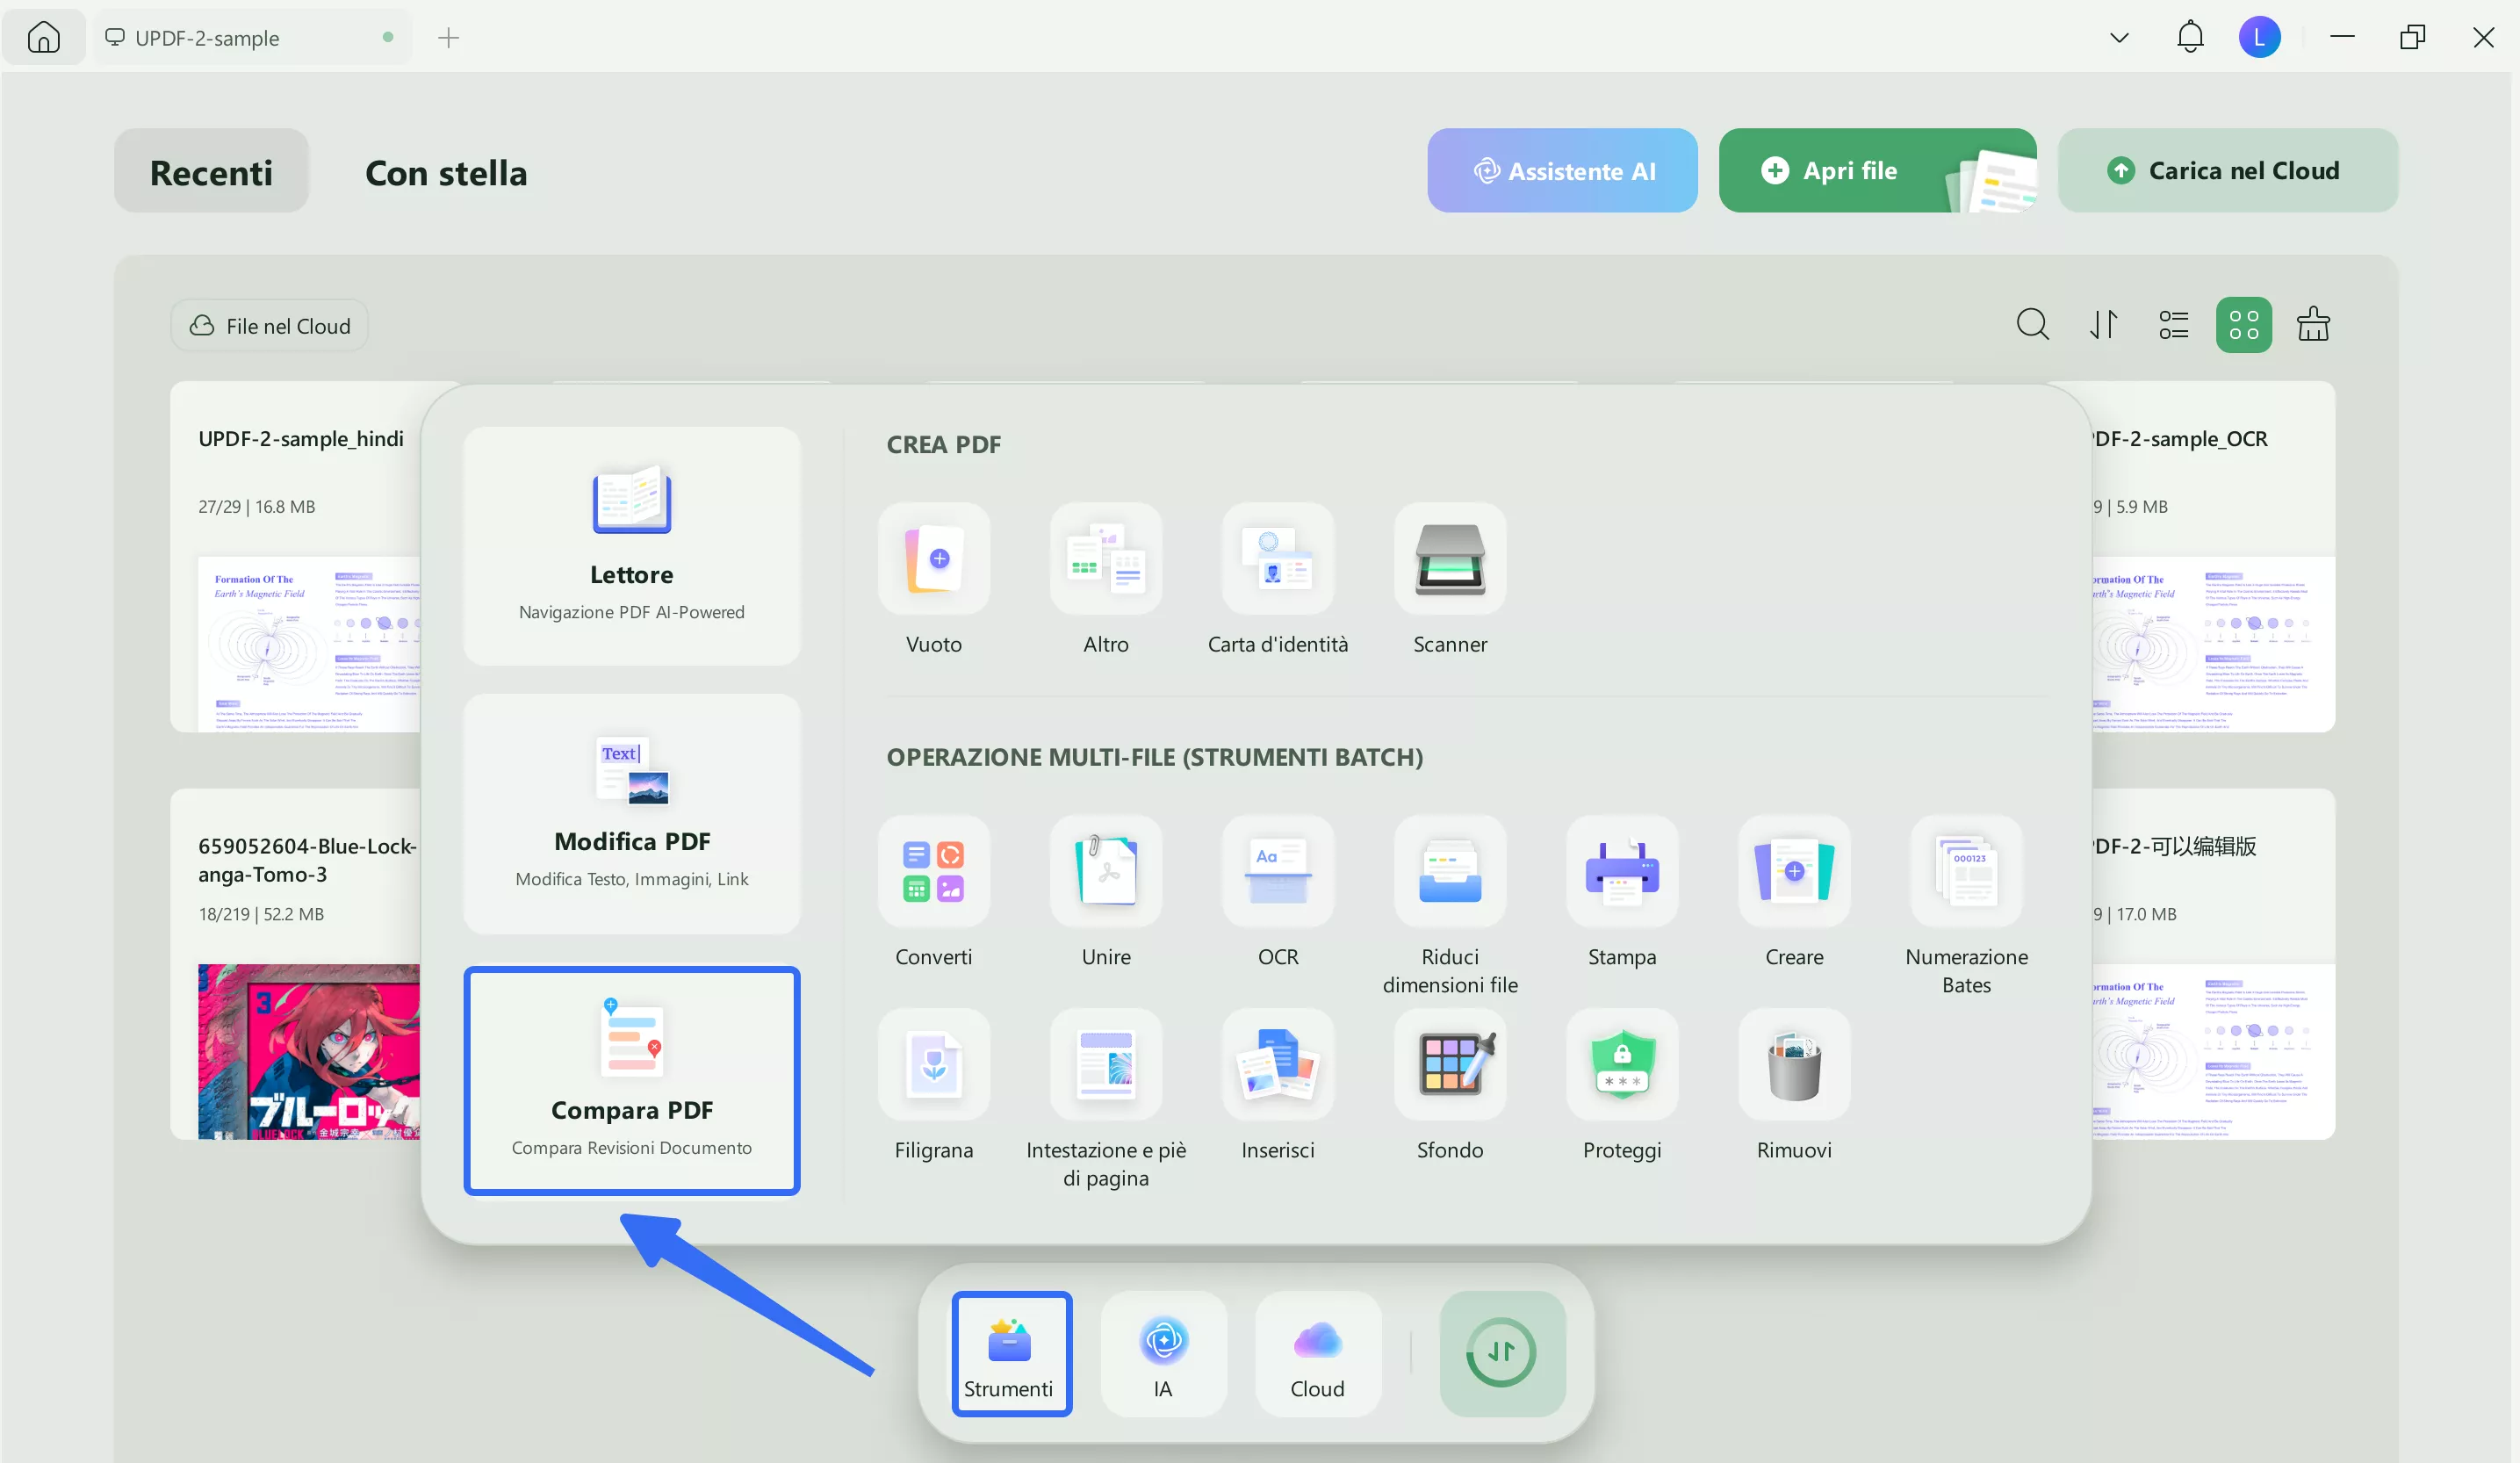This screenshot has width=2520, height=1463.
Task: Open the Scanner create PDF tool
Action: coord(1449,559)
